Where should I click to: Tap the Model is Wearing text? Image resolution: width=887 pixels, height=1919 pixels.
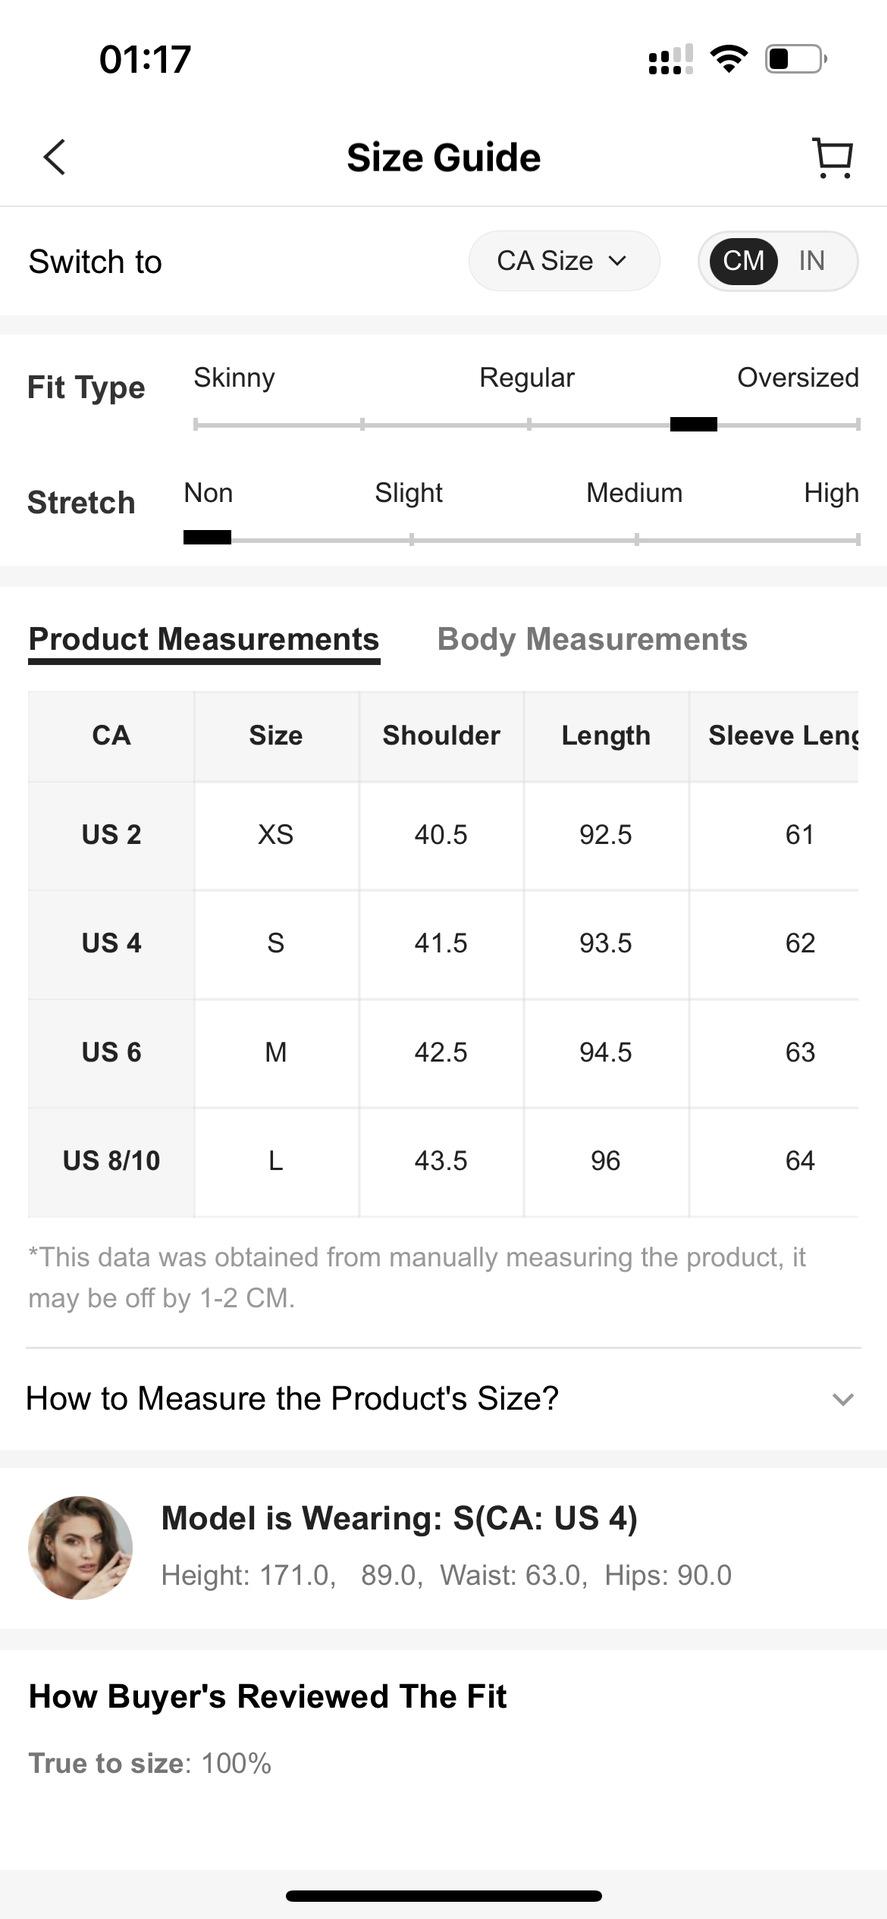coord(399,1518)
